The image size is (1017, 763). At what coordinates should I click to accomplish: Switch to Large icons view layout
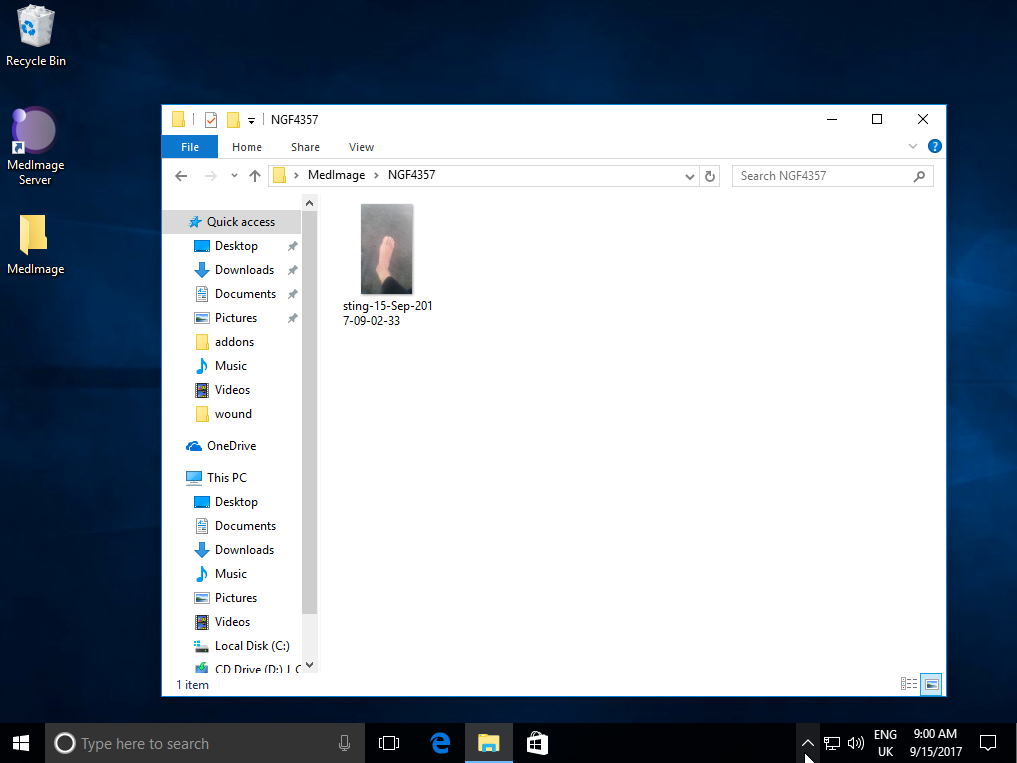click(x=931, y=684)
